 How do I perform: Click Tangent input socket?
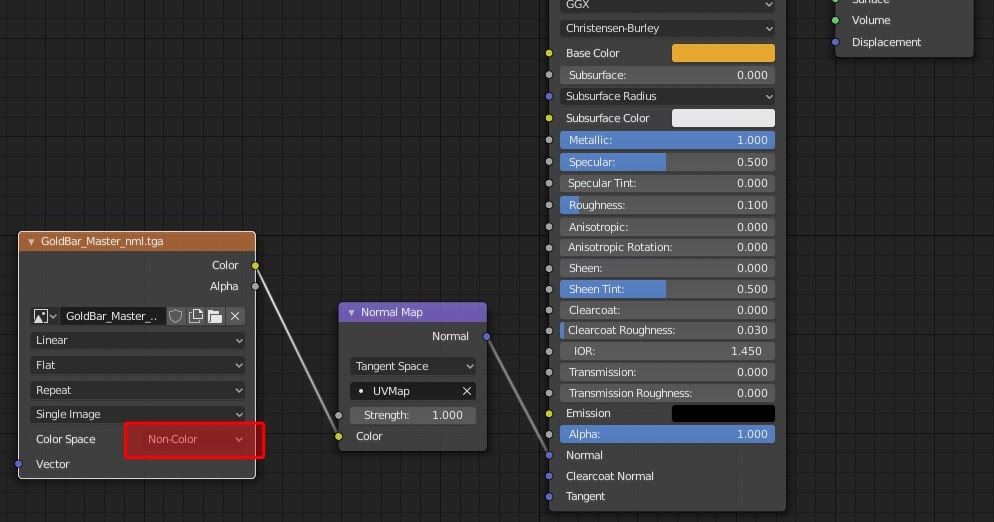pyautogui.click(x=549, y=496)
